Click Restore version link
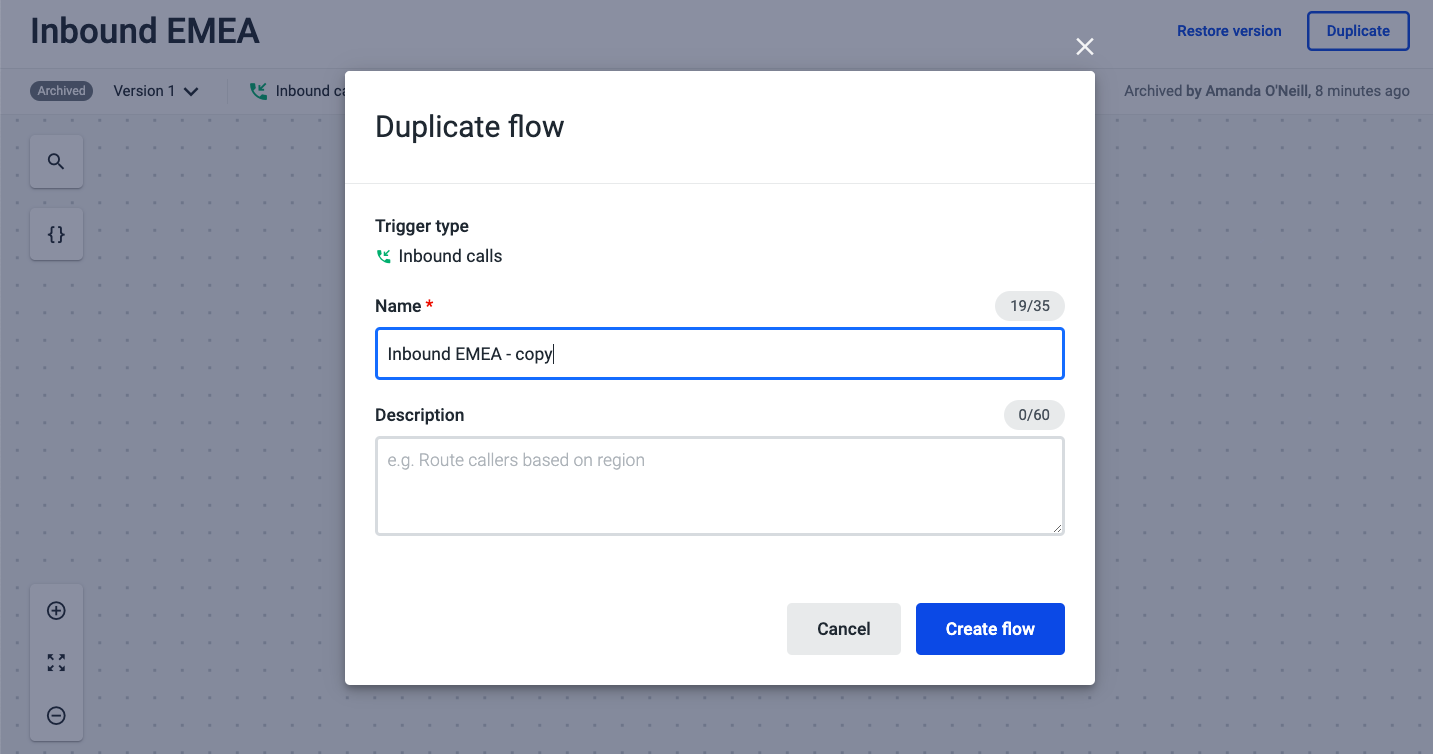The width and height of the screenshot is (1433, 754). (1229, 31)
